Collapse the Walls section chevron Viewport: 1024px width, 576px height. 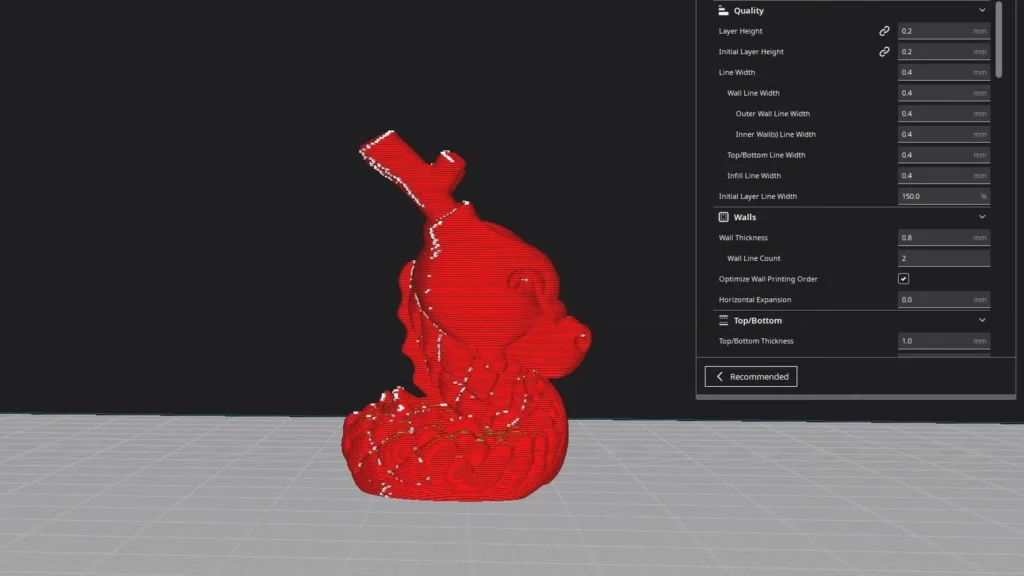point(982,217)
